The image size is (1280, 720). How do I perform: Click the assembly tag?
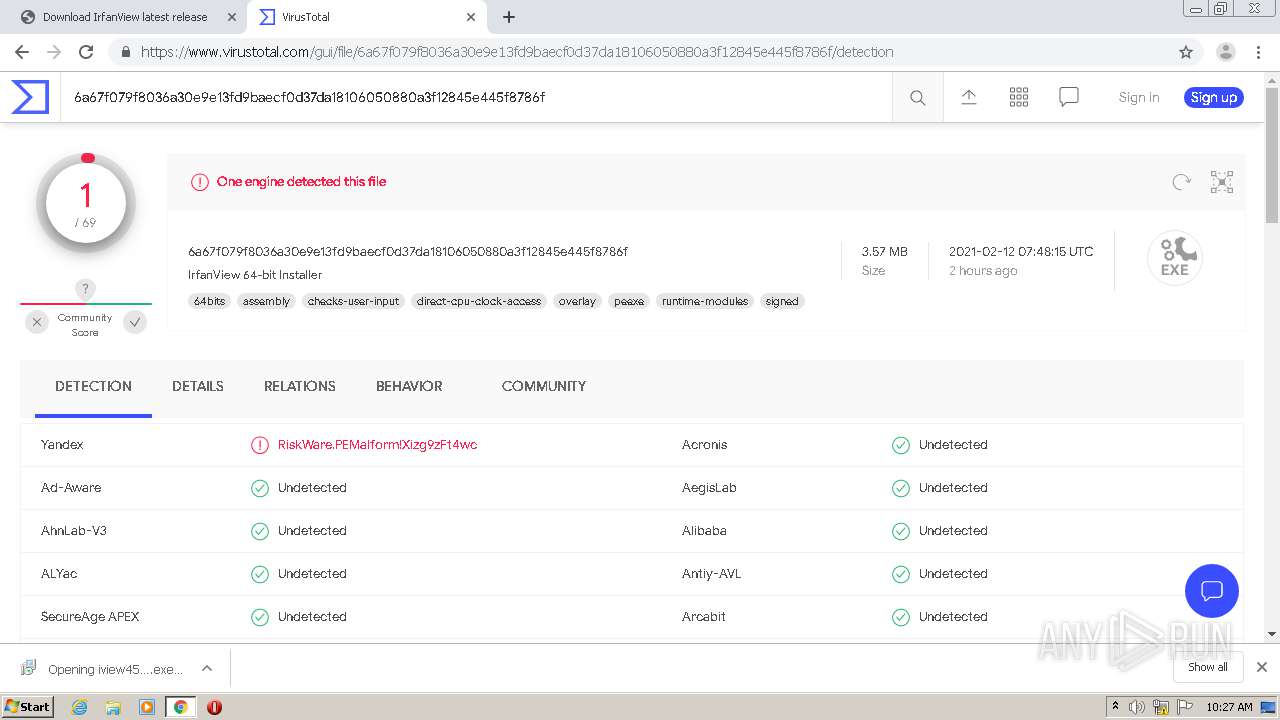click(x=266, y=301)
